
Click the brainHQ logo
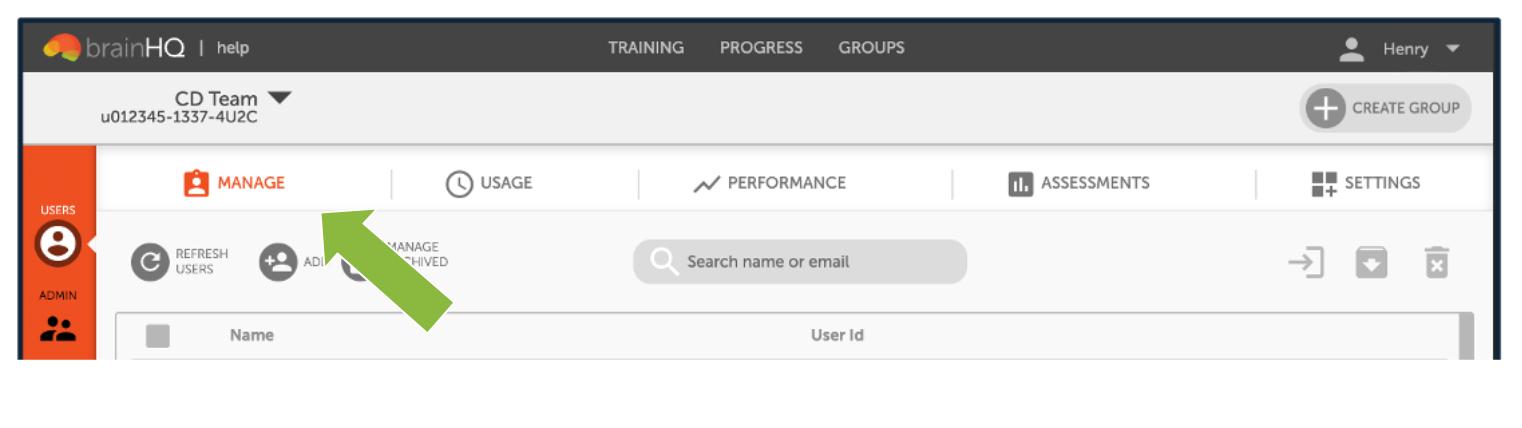pyautogui.click(x=114, y=48)
